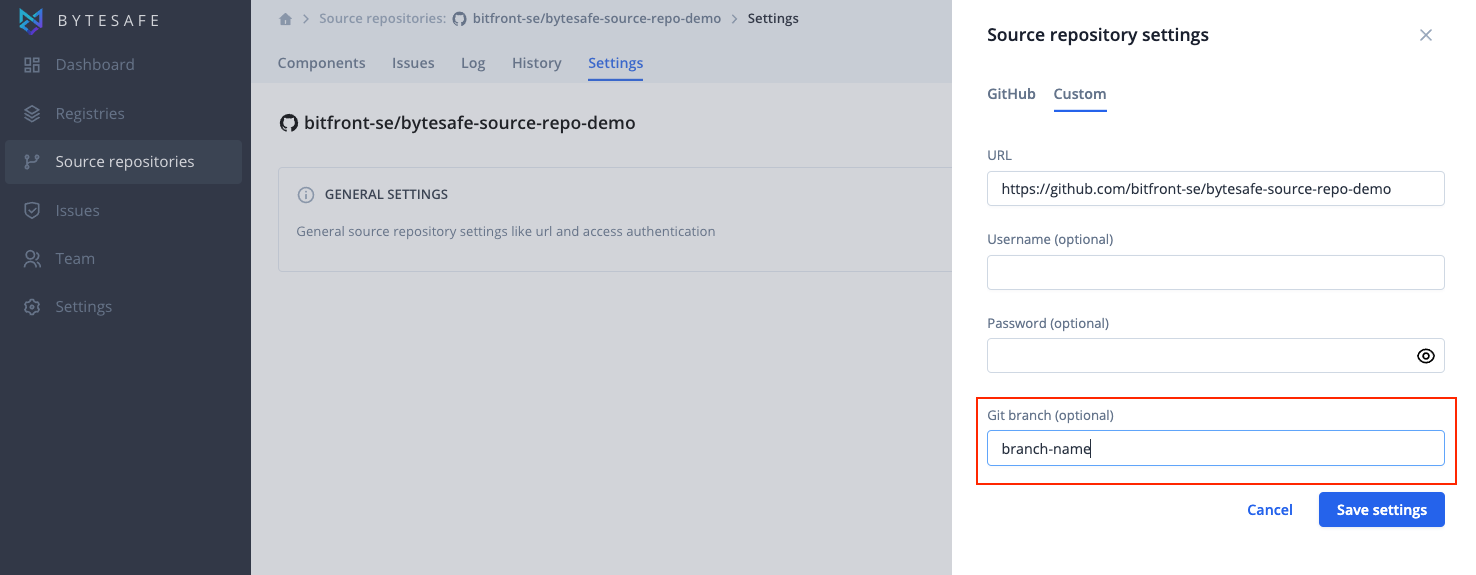Click Save settings button
The height and width of the screenshot is (575, 1476).
pos(1382,510)
